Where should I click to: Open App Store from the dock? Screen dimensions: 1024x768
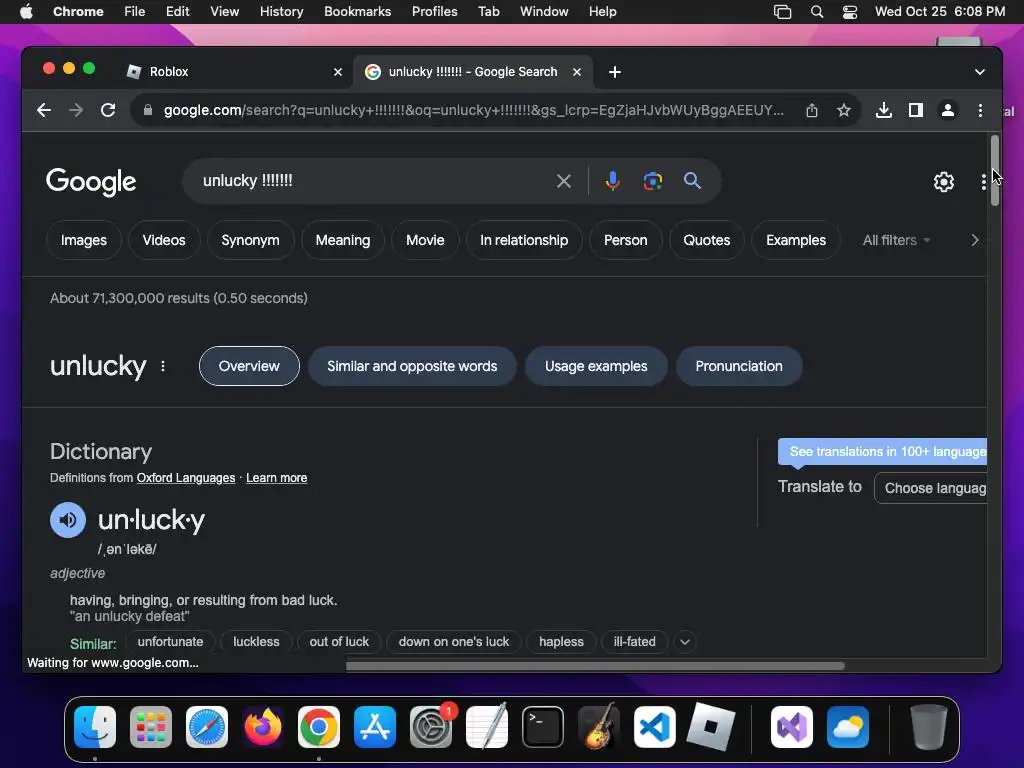[x=375, y=727]
